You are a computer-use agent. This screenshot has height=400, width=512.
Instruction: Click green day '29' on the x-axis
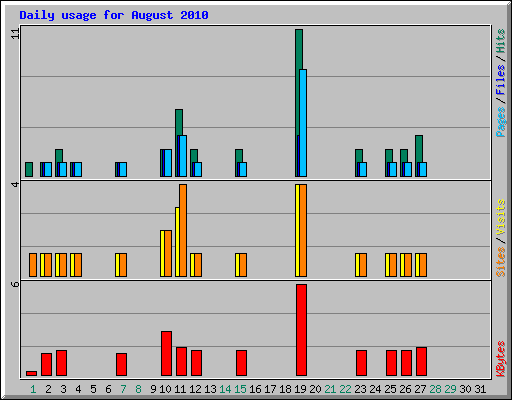tap(450, 389)
